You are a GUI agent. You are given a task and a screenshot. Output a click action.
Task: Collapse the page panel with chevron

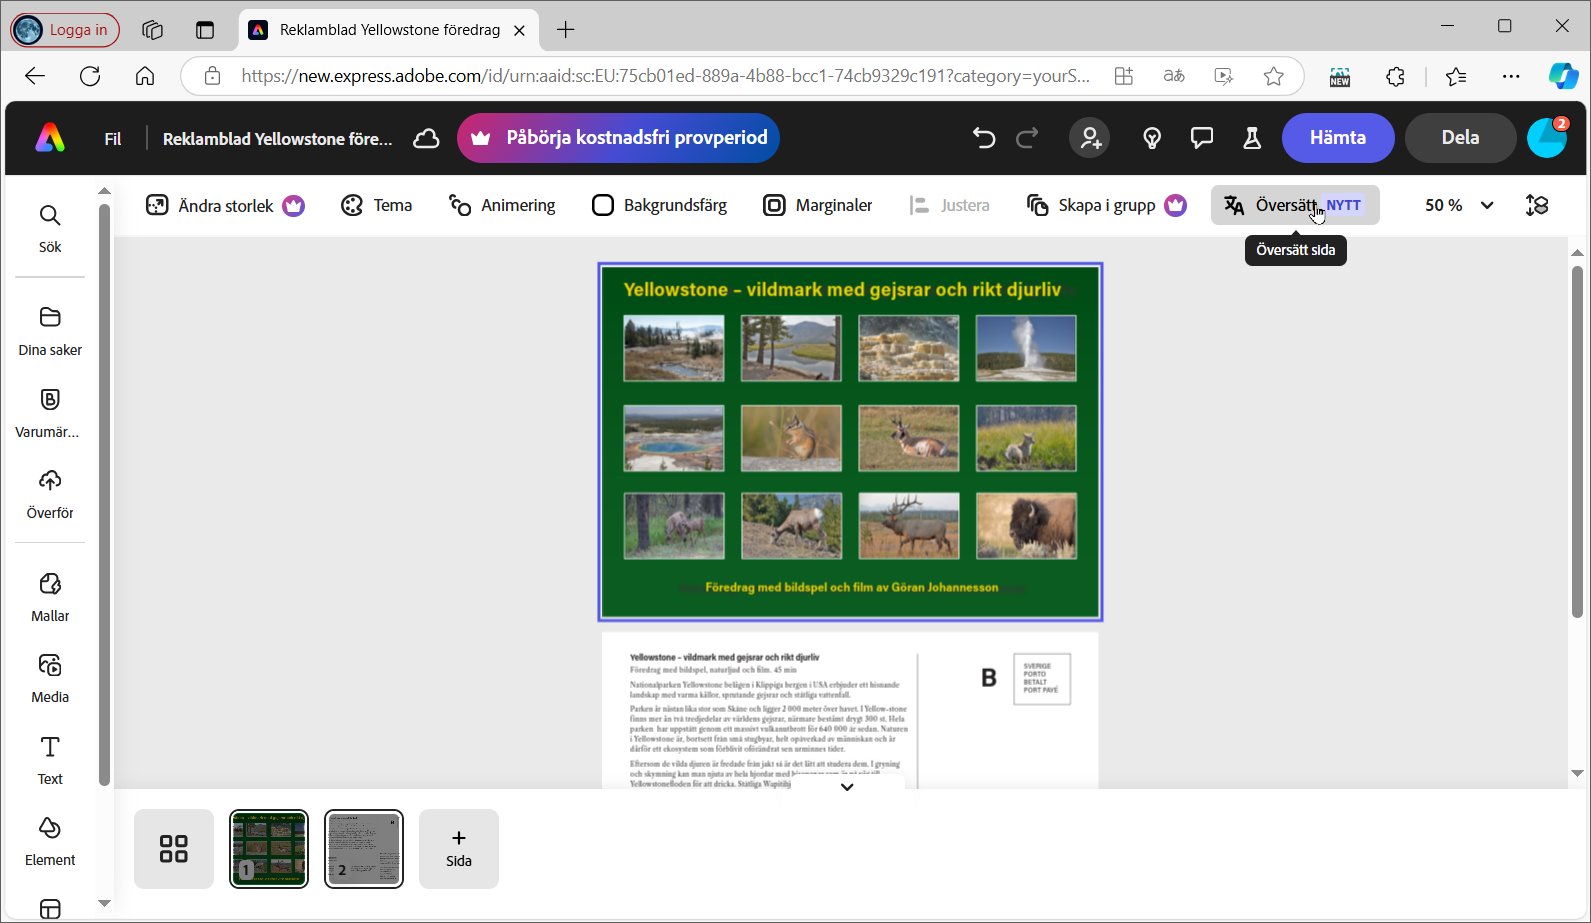pos(847,787)
